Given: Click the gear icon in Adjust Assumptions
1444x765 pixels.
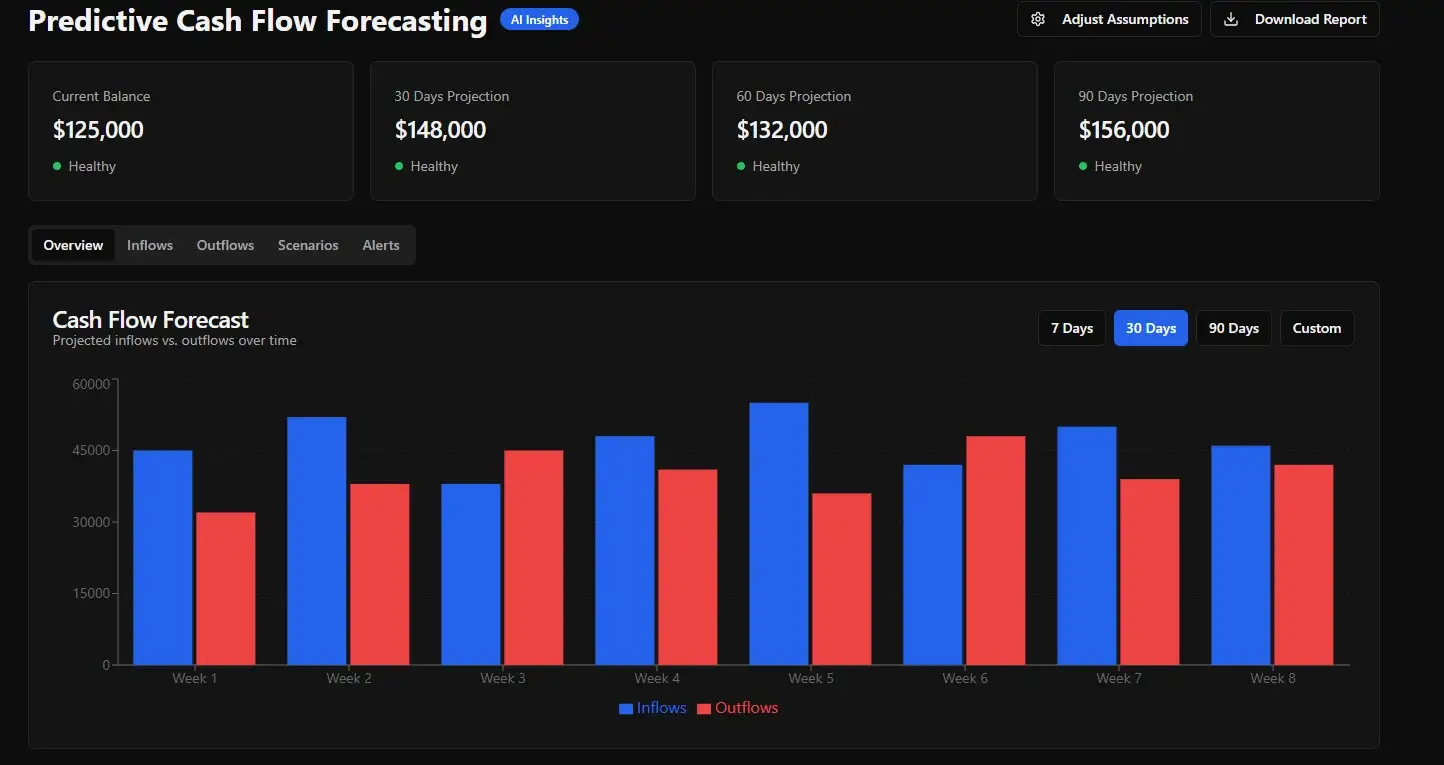Looking at the screenshot, I should pyautogui.click(x=1038, y=20).
